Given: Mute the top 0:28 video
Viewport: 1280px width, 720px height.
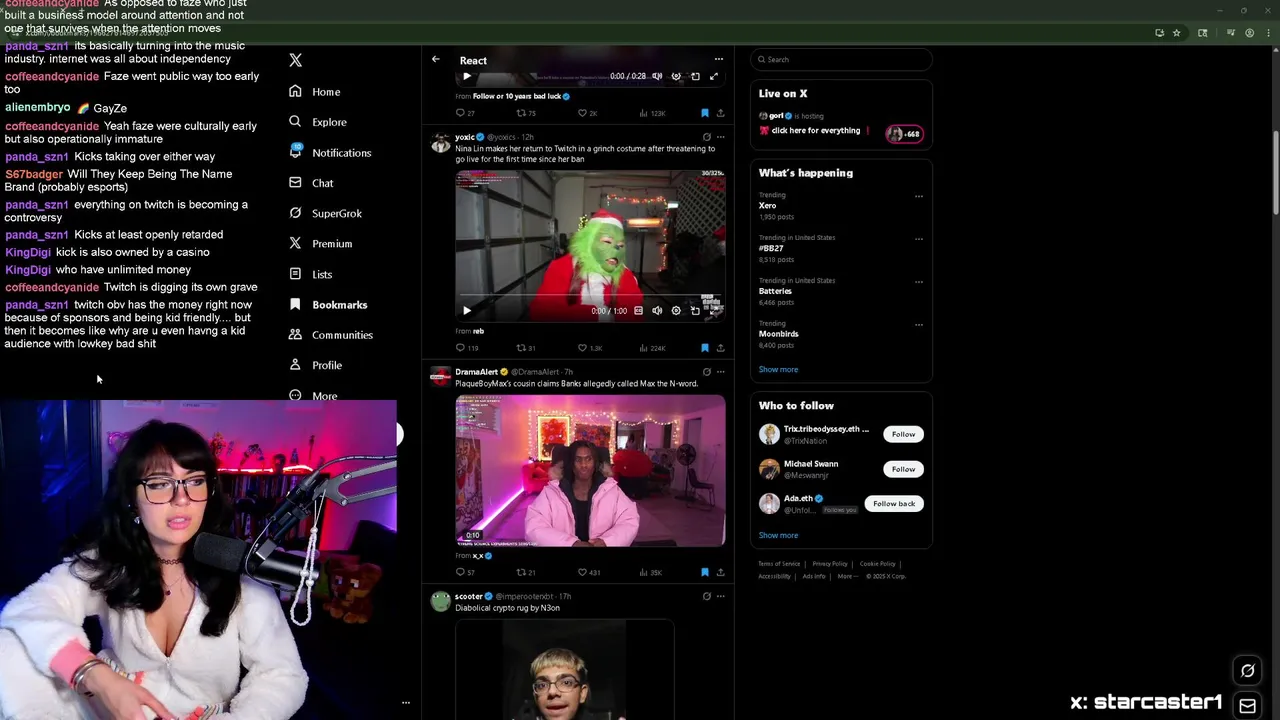Looking at the screenshot, I should [x=657, y=76].
